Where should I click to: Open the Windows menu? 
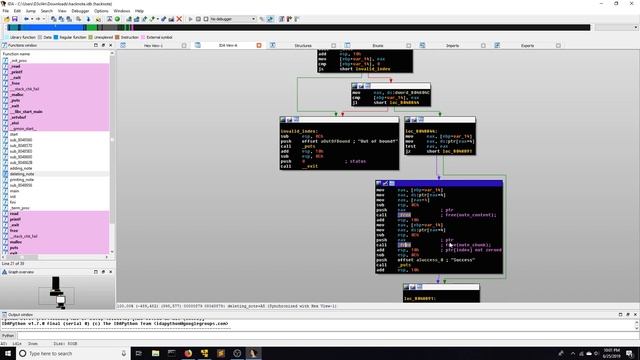122,11
